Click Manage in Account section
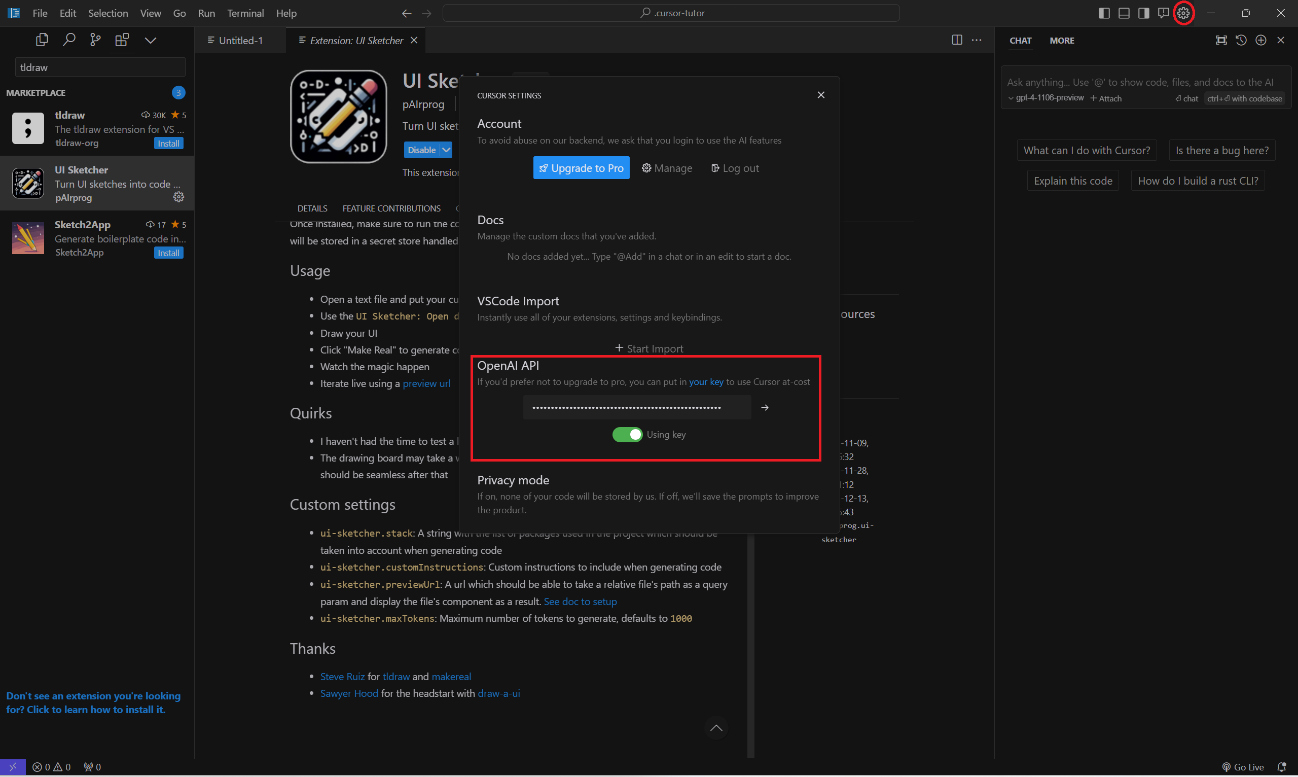 (x=667, y=168)
